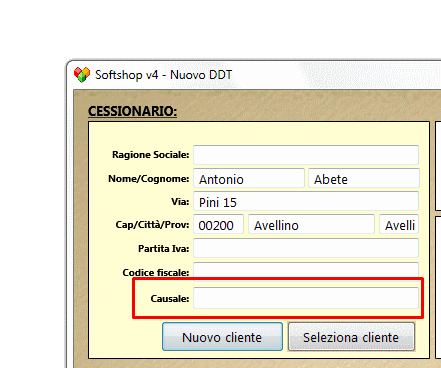
Task: Click the Città field showing Avellino
Action: pyautogui.click(x=311, y=224)
